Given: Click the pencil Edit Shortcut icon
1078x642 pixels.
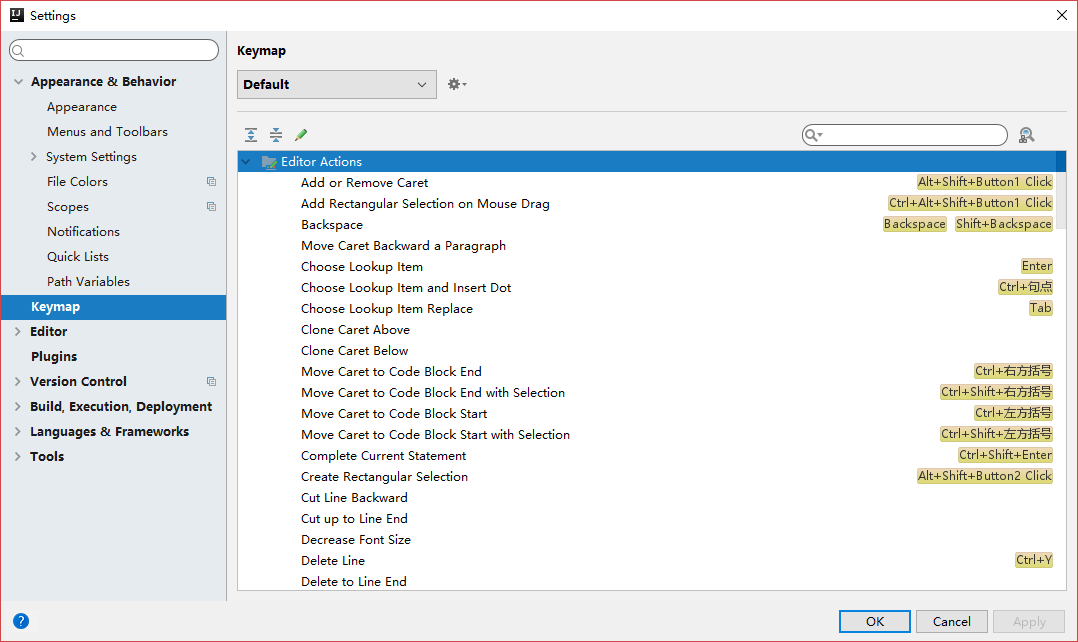Looking at the screenshot, I should pyautogui.click(x=301, y=135).
